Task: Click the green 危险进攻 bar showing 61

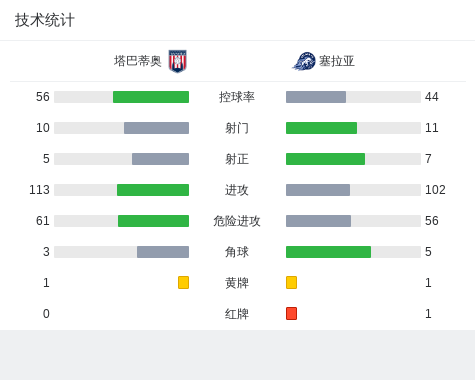Action: point(153,221)
